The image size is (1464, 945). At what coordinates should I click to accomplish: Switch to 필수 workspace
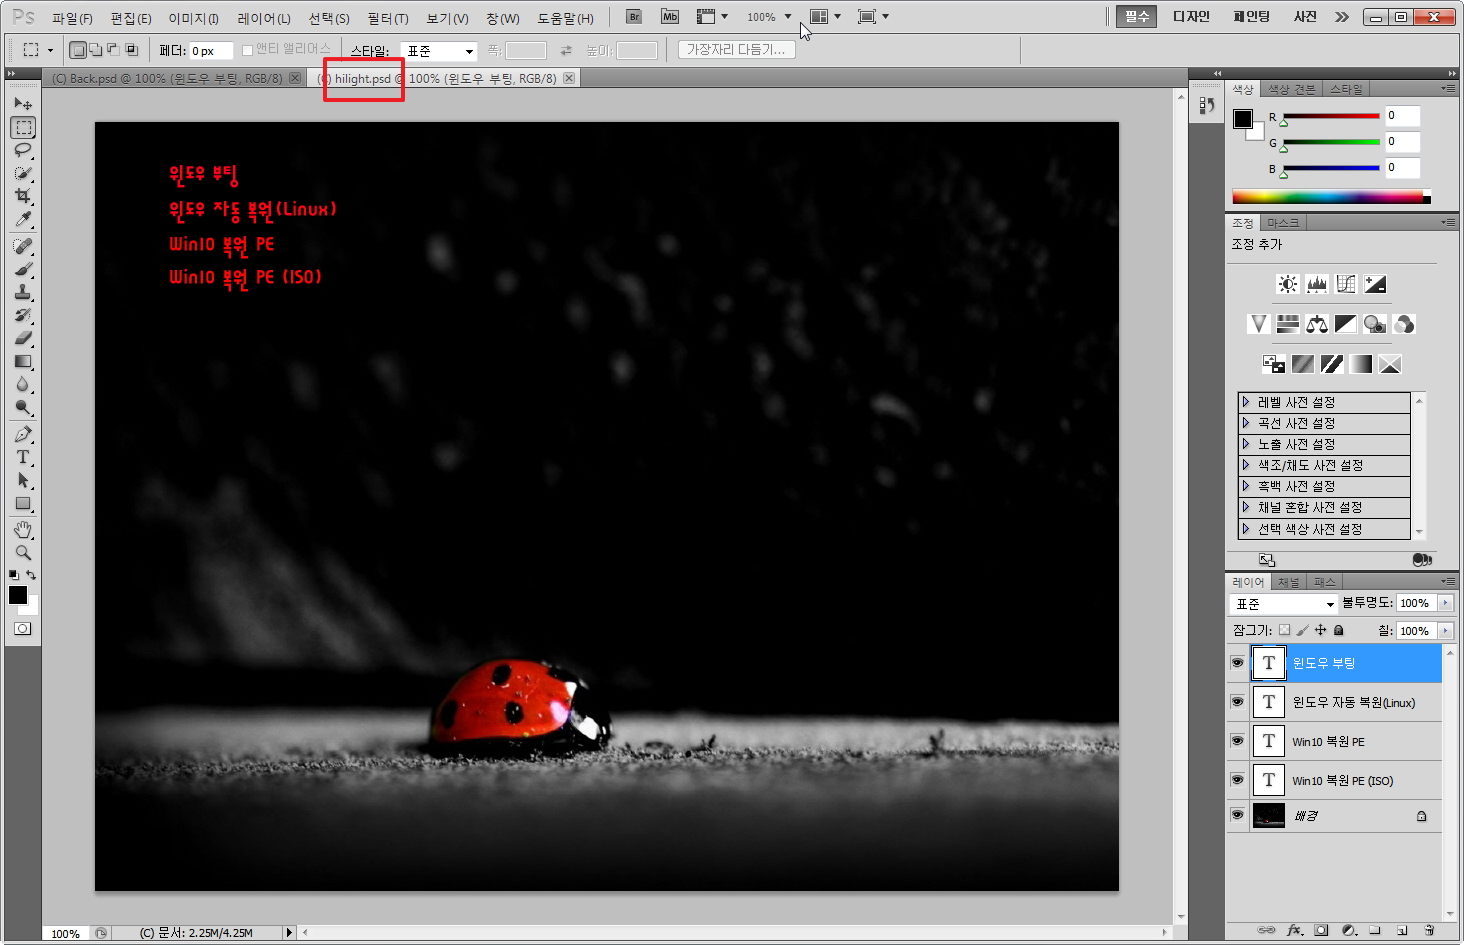(1137, 17)
